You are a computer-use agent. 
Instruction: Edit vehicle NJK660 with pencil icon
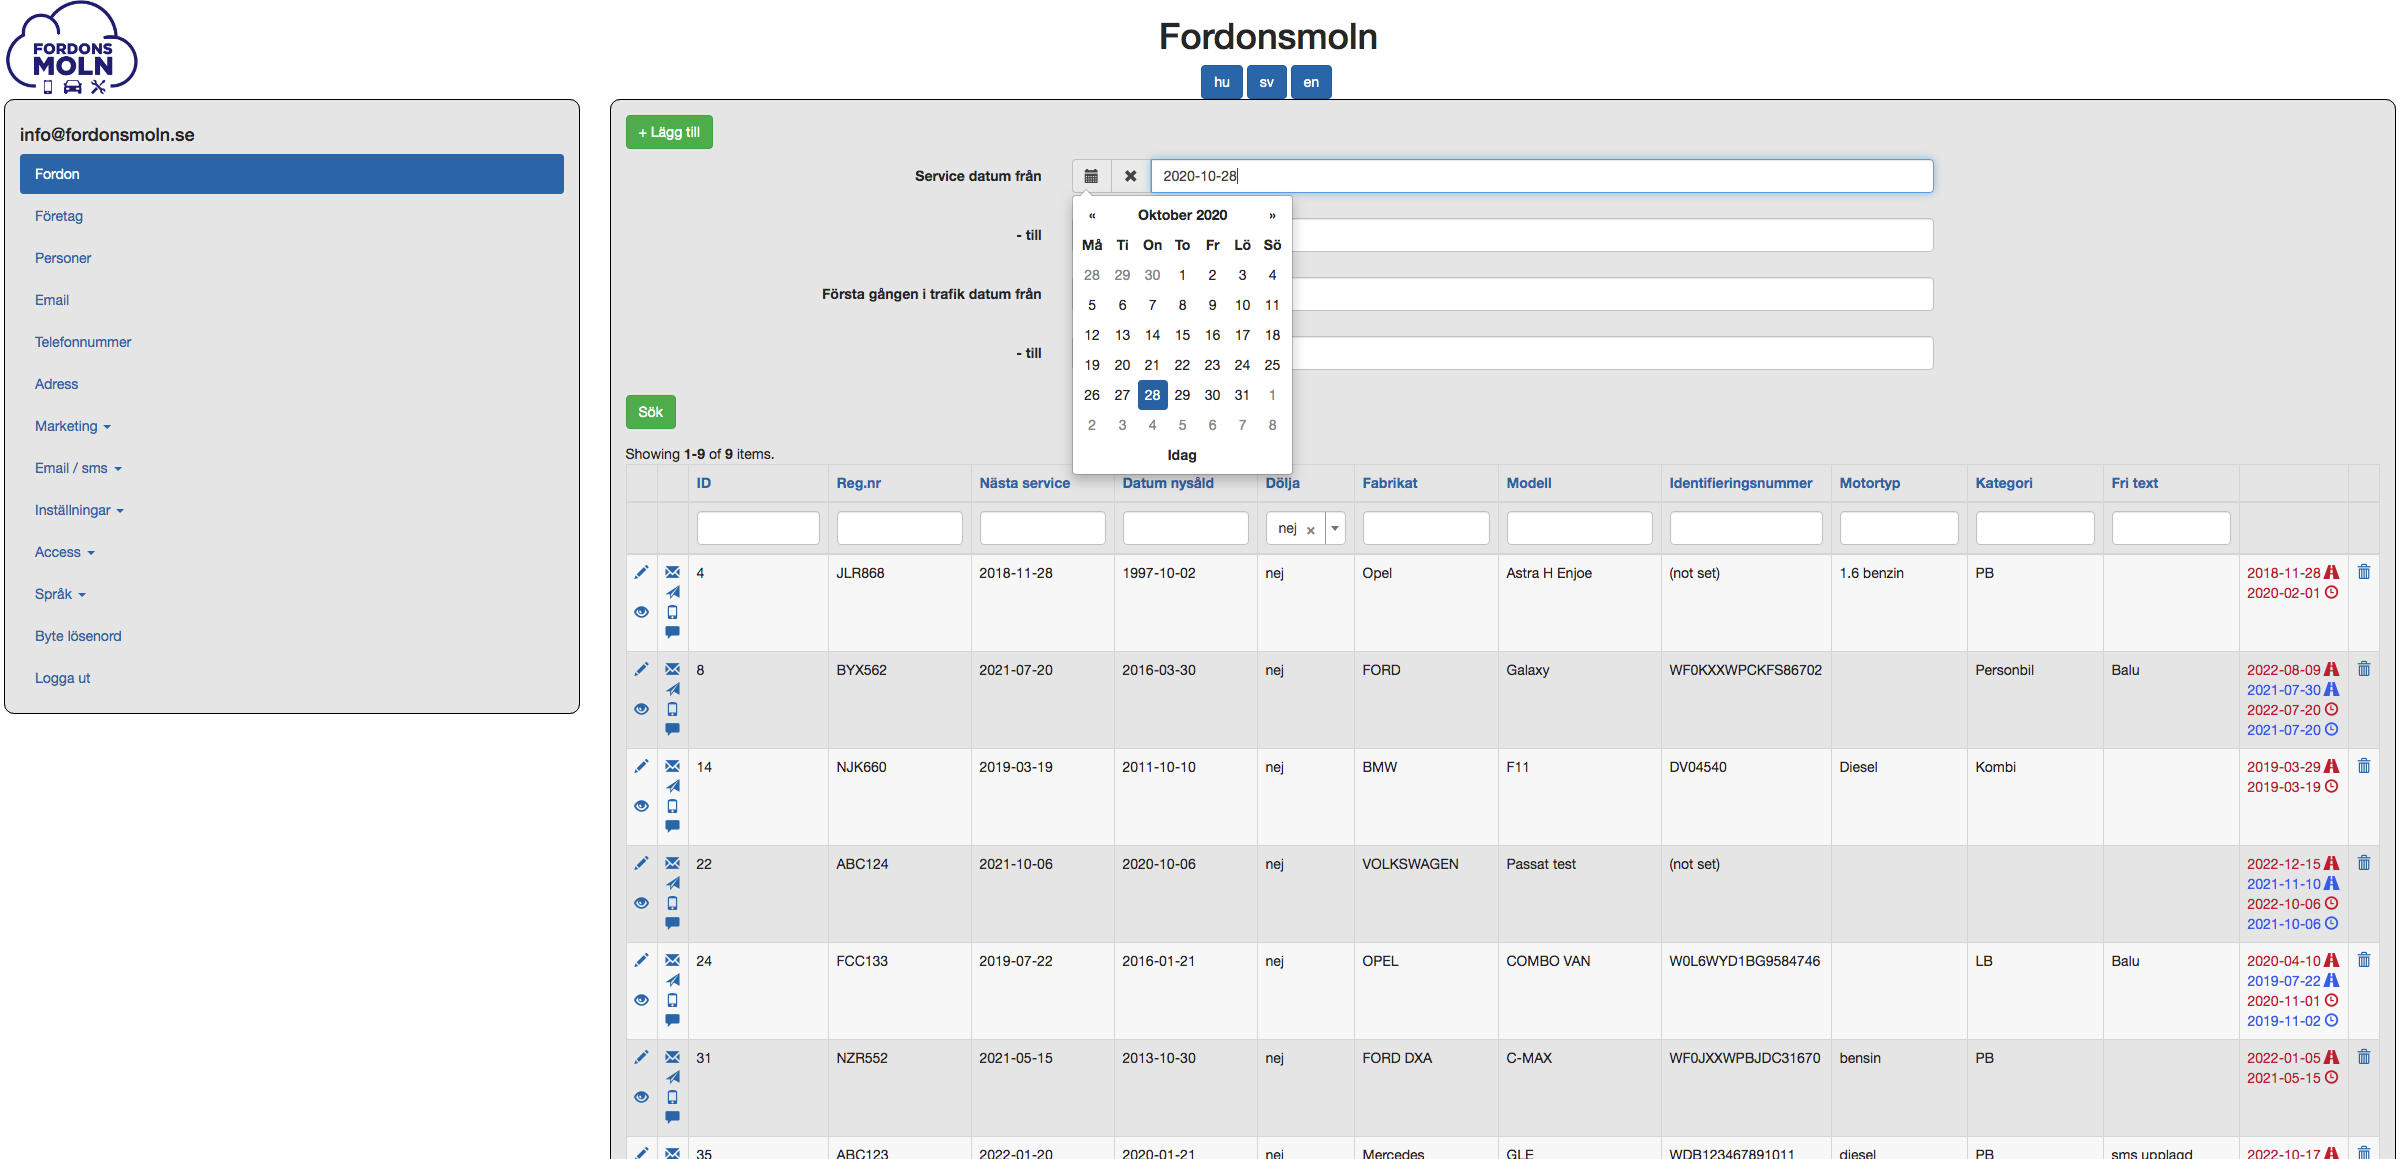coord(641,766)
